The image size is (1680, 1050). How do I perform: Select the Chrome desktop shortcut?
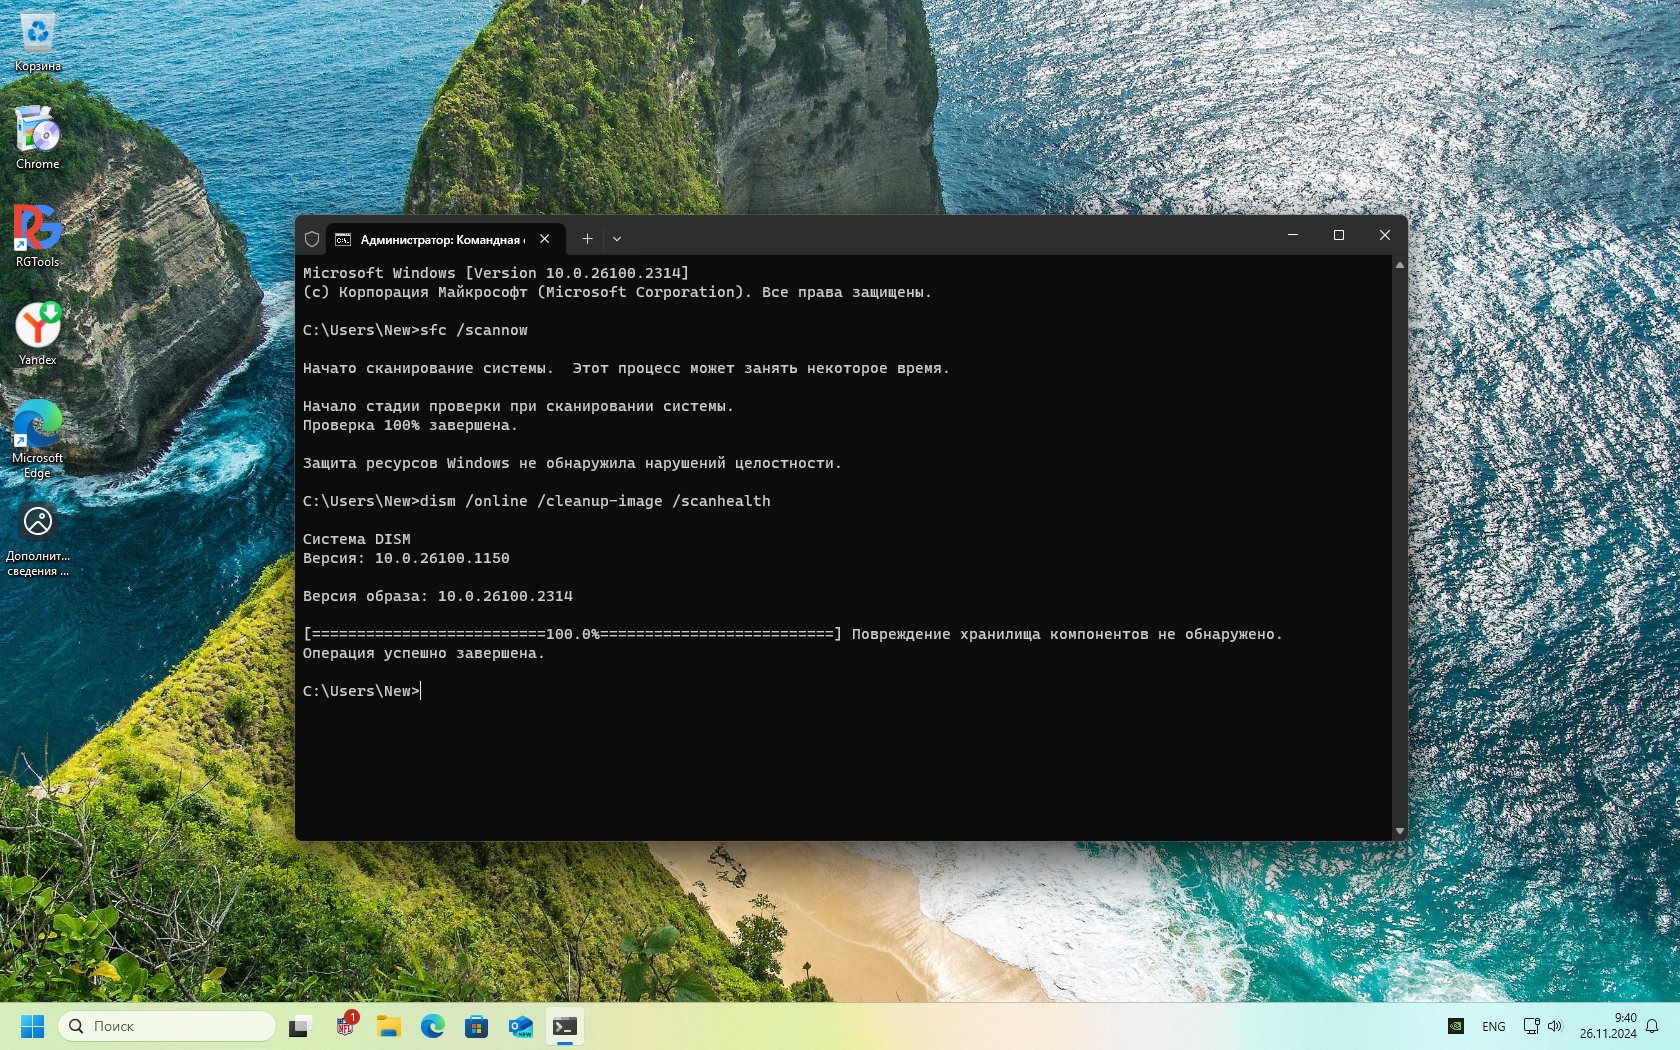(x=38, y=137)
